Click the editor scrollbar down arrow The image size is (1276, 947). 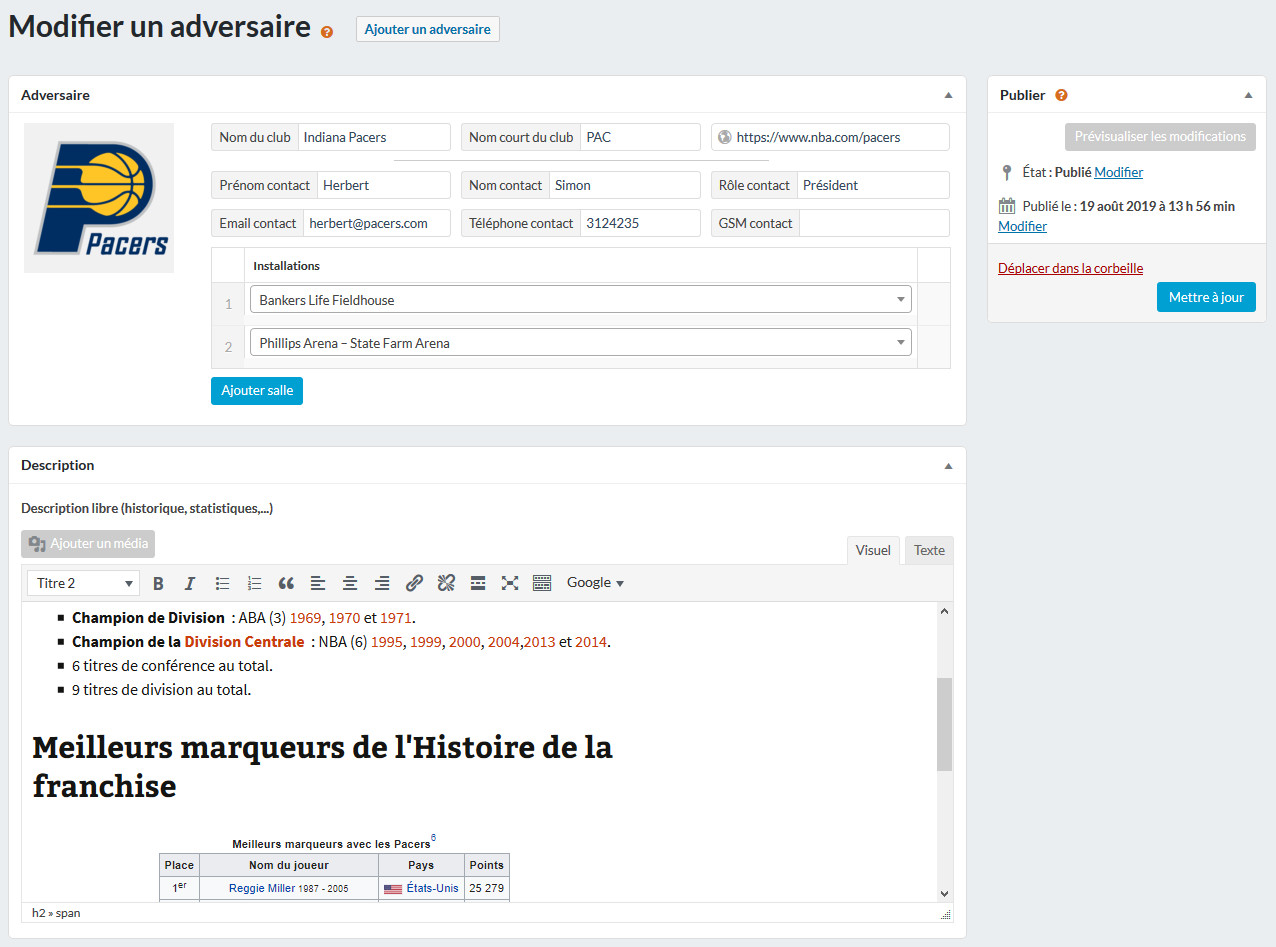pos(945,893)
